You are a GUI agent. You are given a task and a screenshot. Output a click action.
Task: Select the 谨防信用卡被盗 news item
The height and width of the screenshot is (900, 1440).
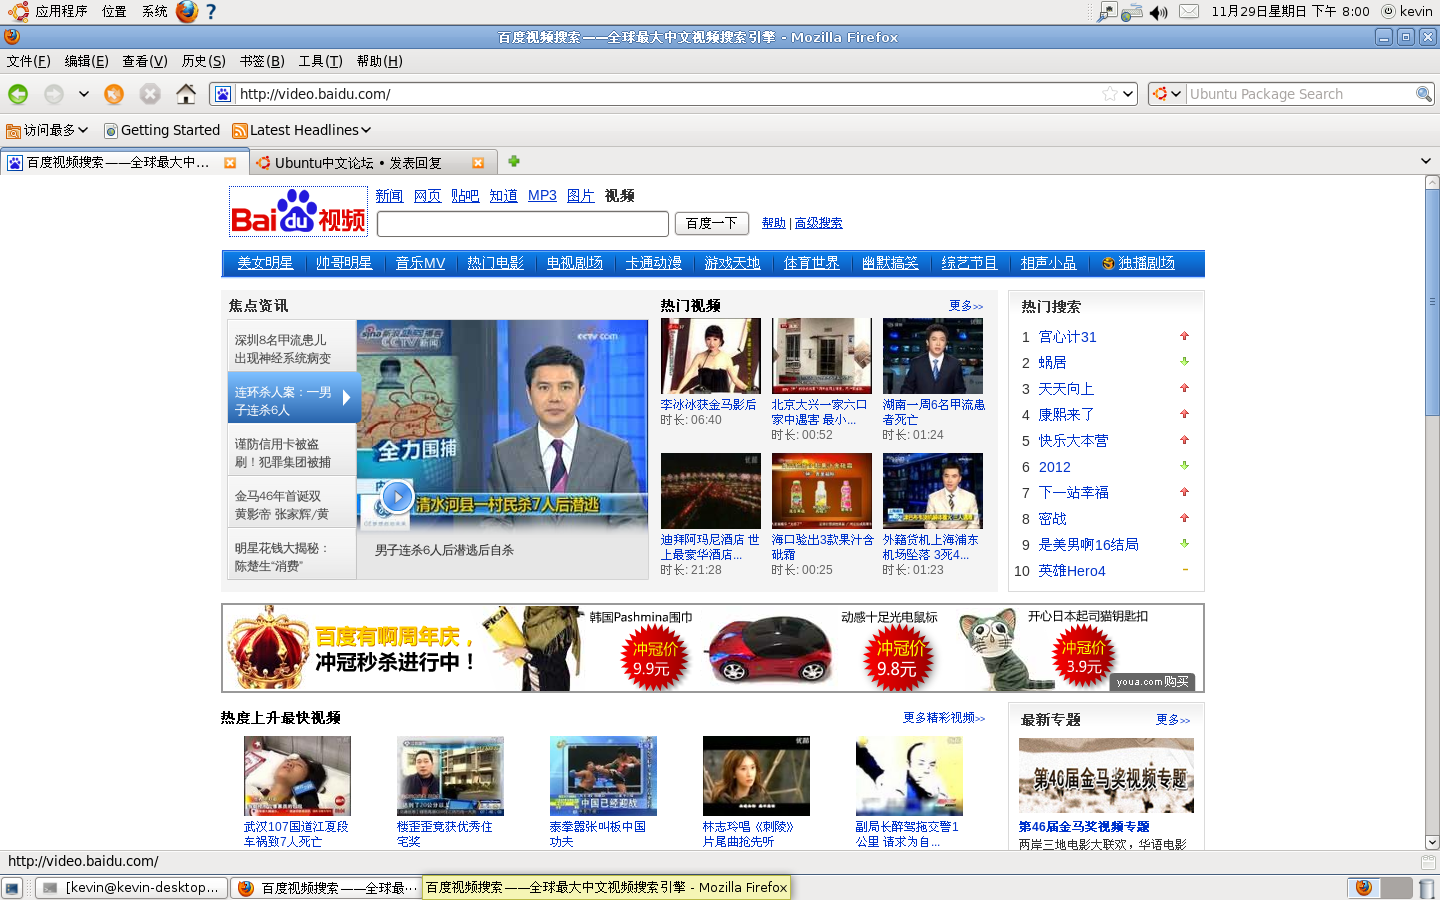[x=292, y=453]
